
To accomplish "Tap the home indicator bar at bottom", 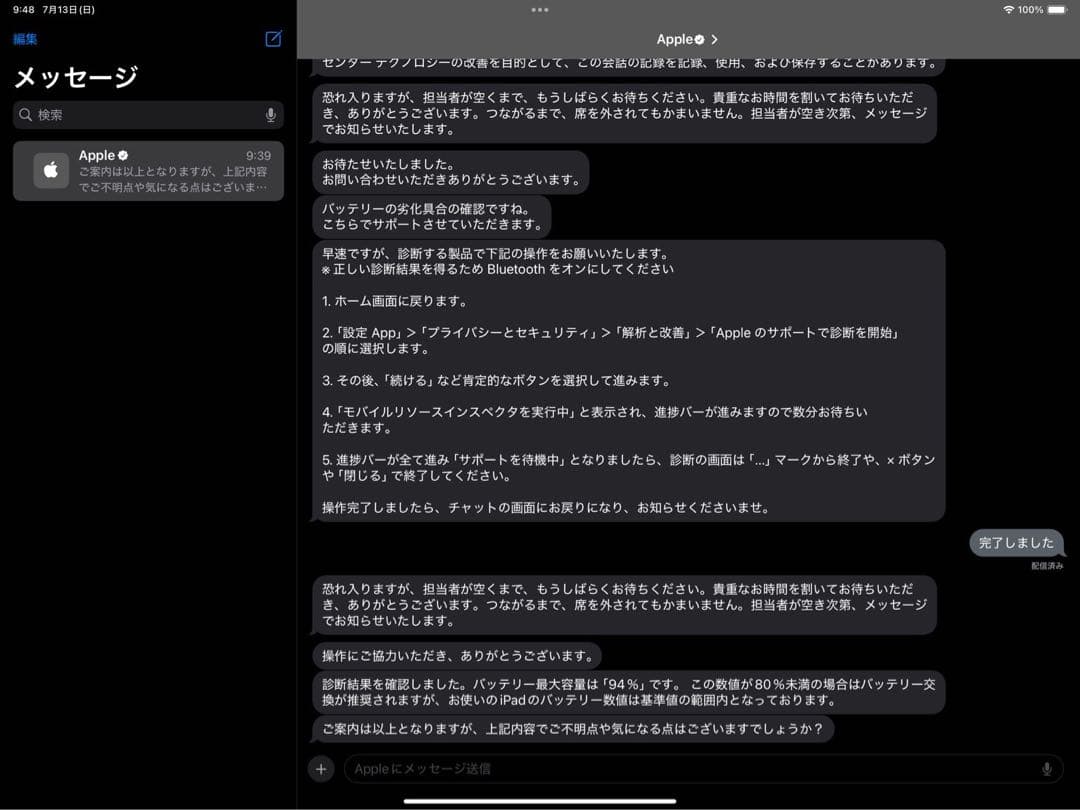I will [540, 800].
